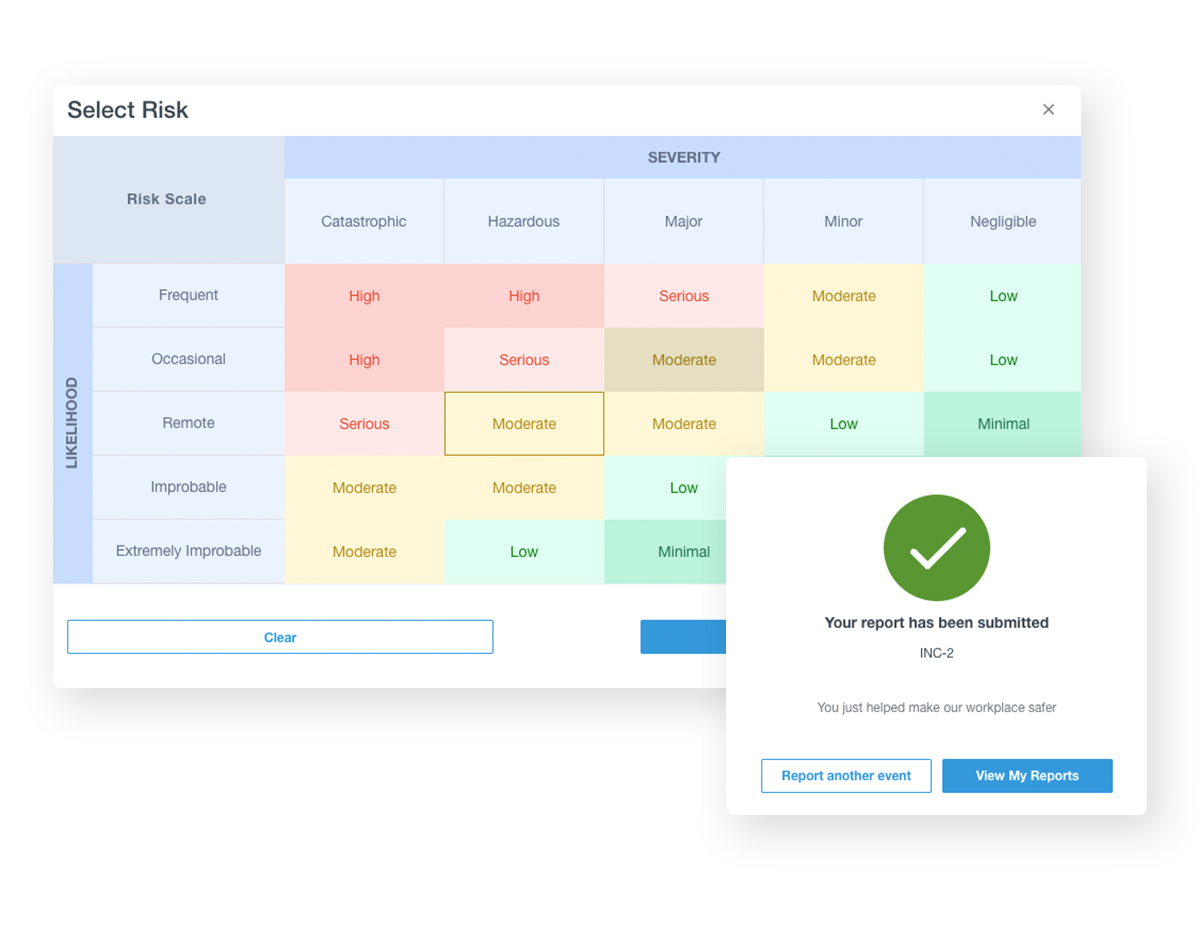This screenshot has height=928, width=1200.
Task: Choose Serious risk for Remote Catastrophic
Action: [x=364, y=424]
